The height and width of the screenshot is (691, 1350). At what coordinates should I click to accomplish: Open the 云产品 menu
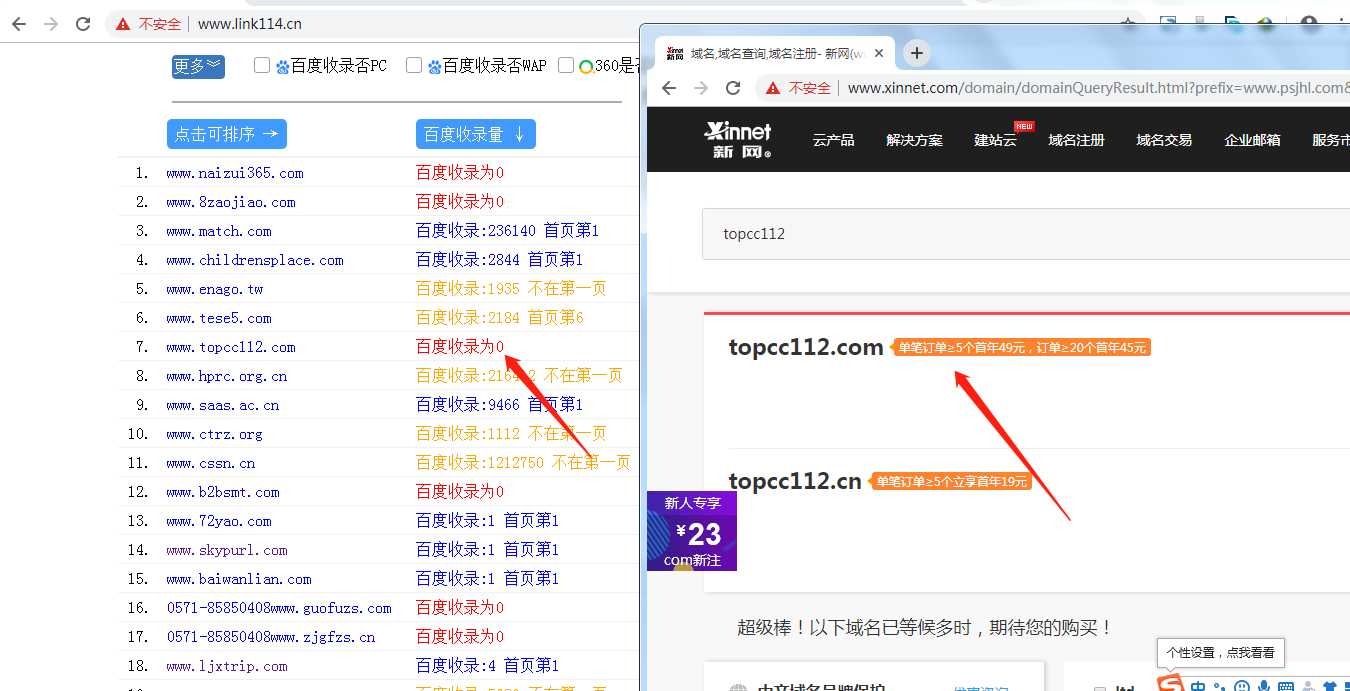[x=833, y=140]
